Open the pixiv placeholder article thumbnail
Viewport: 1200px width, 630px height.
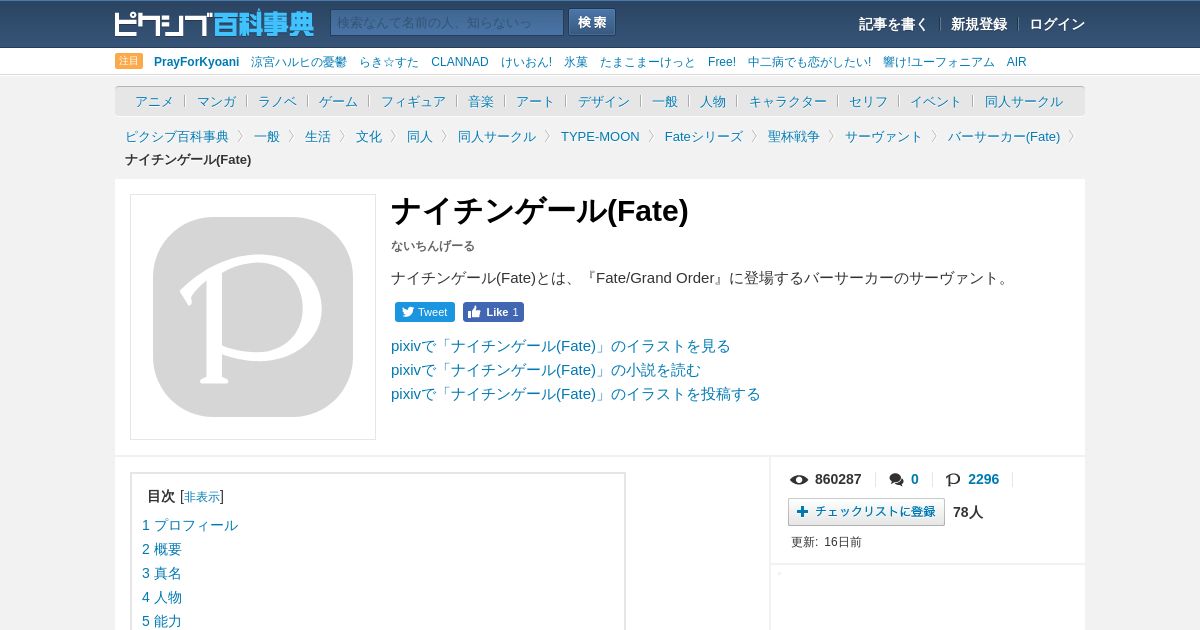[x=253, y=317]
